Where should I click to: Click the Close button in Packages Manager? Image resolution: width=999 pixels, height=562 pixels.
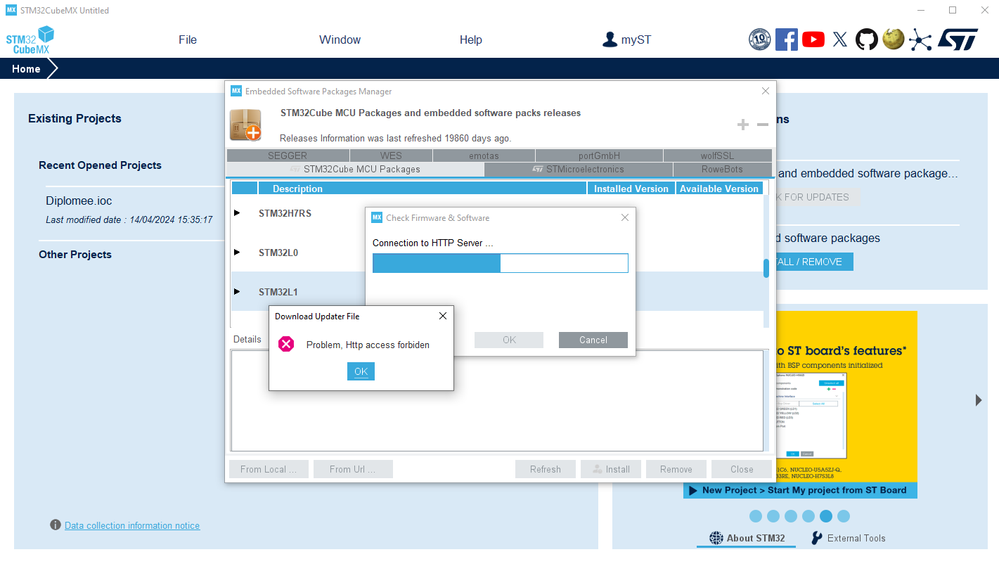click(x=742, y=469)
